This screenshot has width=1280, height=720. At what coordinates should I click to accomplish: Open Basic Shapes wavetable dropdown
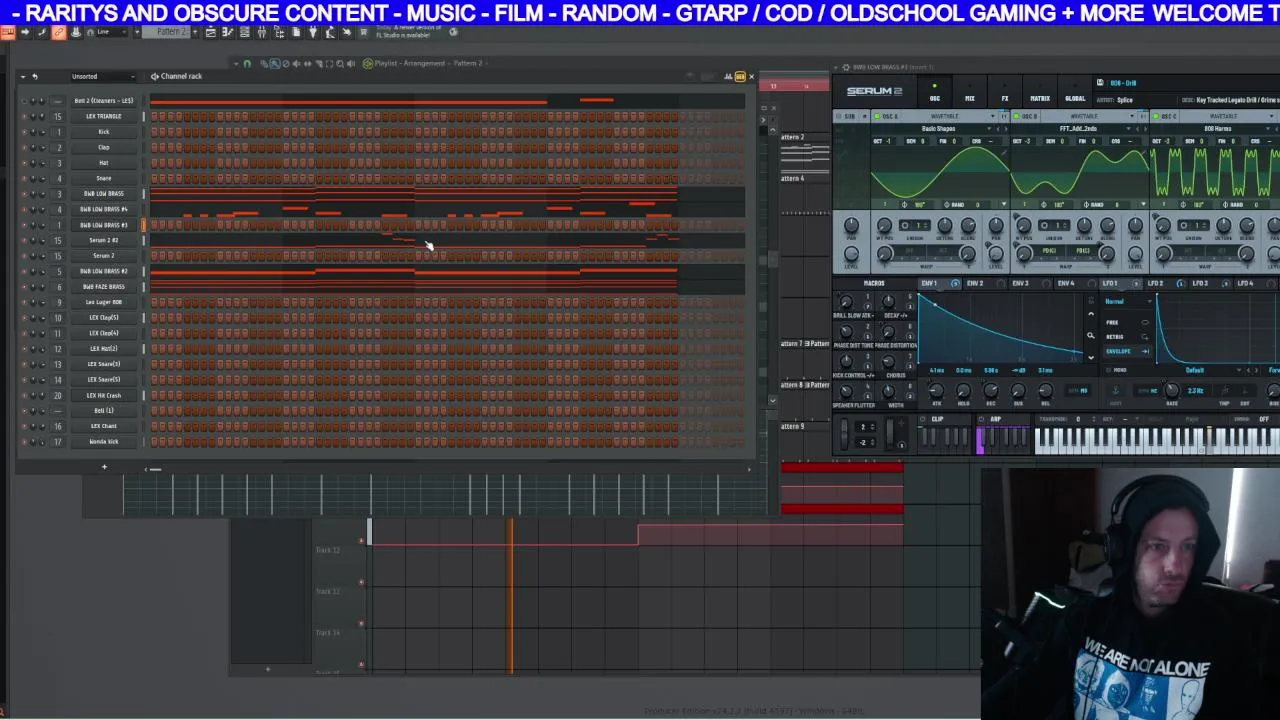pos(938,129)
